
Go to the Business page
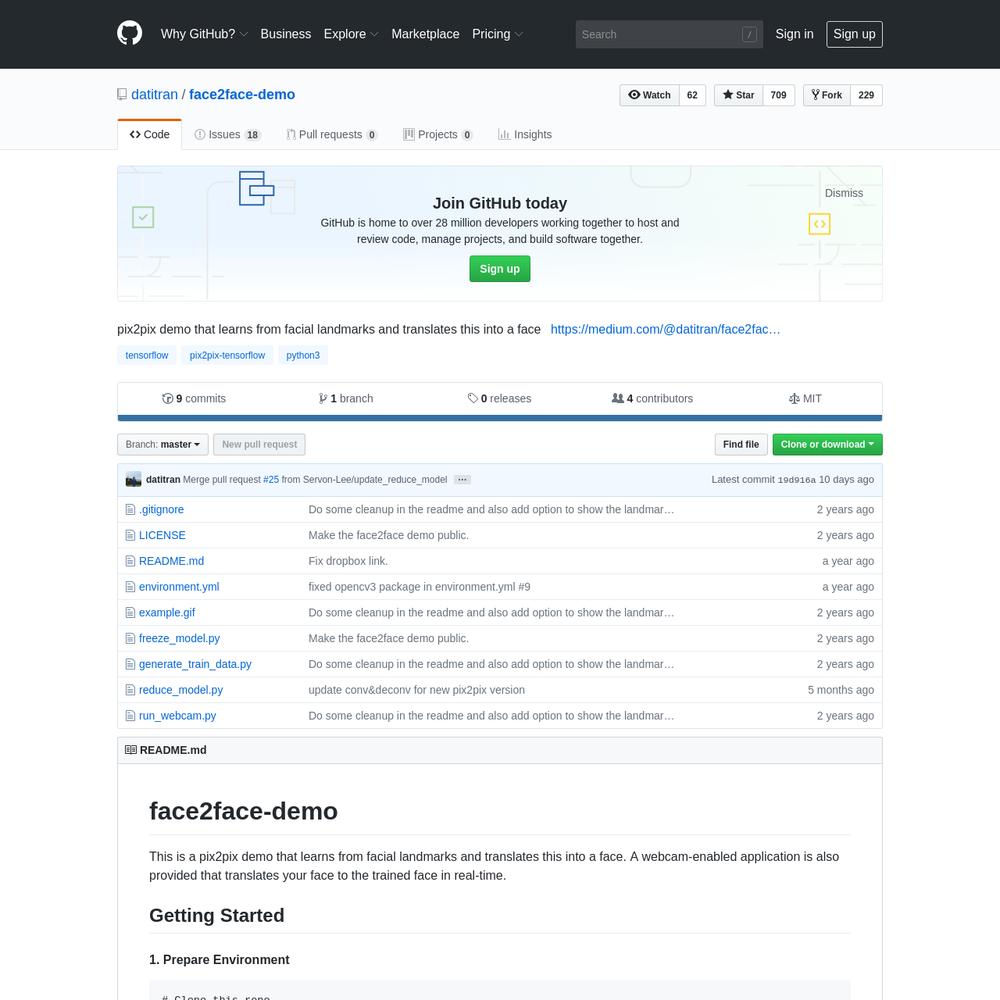tap(286, 34)
